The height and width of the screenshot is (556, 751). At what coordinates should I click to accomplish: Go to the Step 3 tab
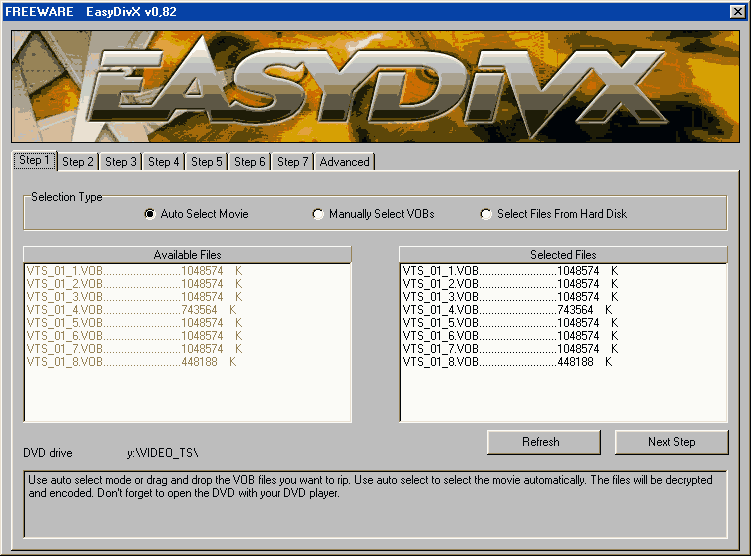(x=121, y=162)
